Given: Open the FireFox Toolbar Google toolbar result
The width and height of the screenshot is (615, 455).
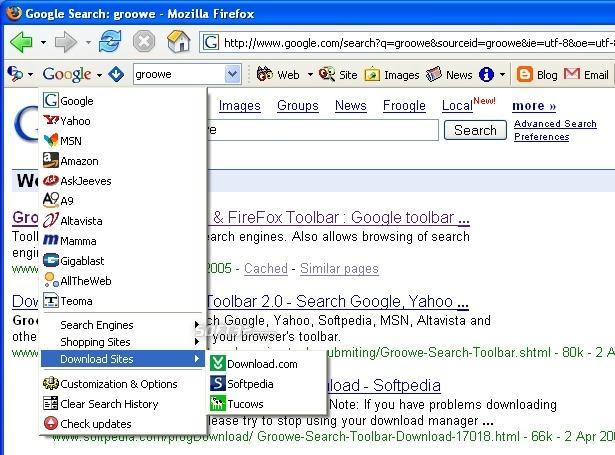Looking at the screenshot, I should click(338, 217).
